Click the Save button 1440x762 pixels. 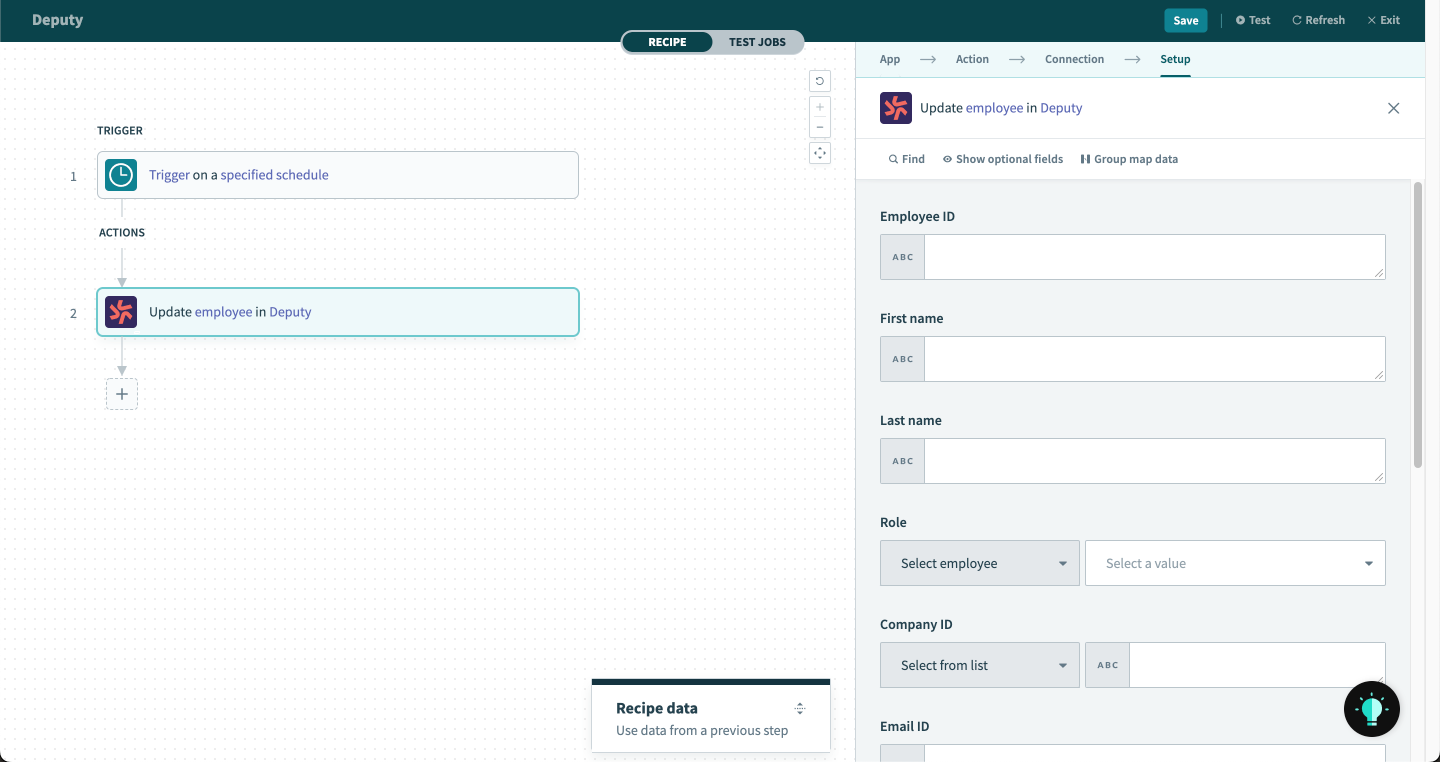tap(1185, 20)
